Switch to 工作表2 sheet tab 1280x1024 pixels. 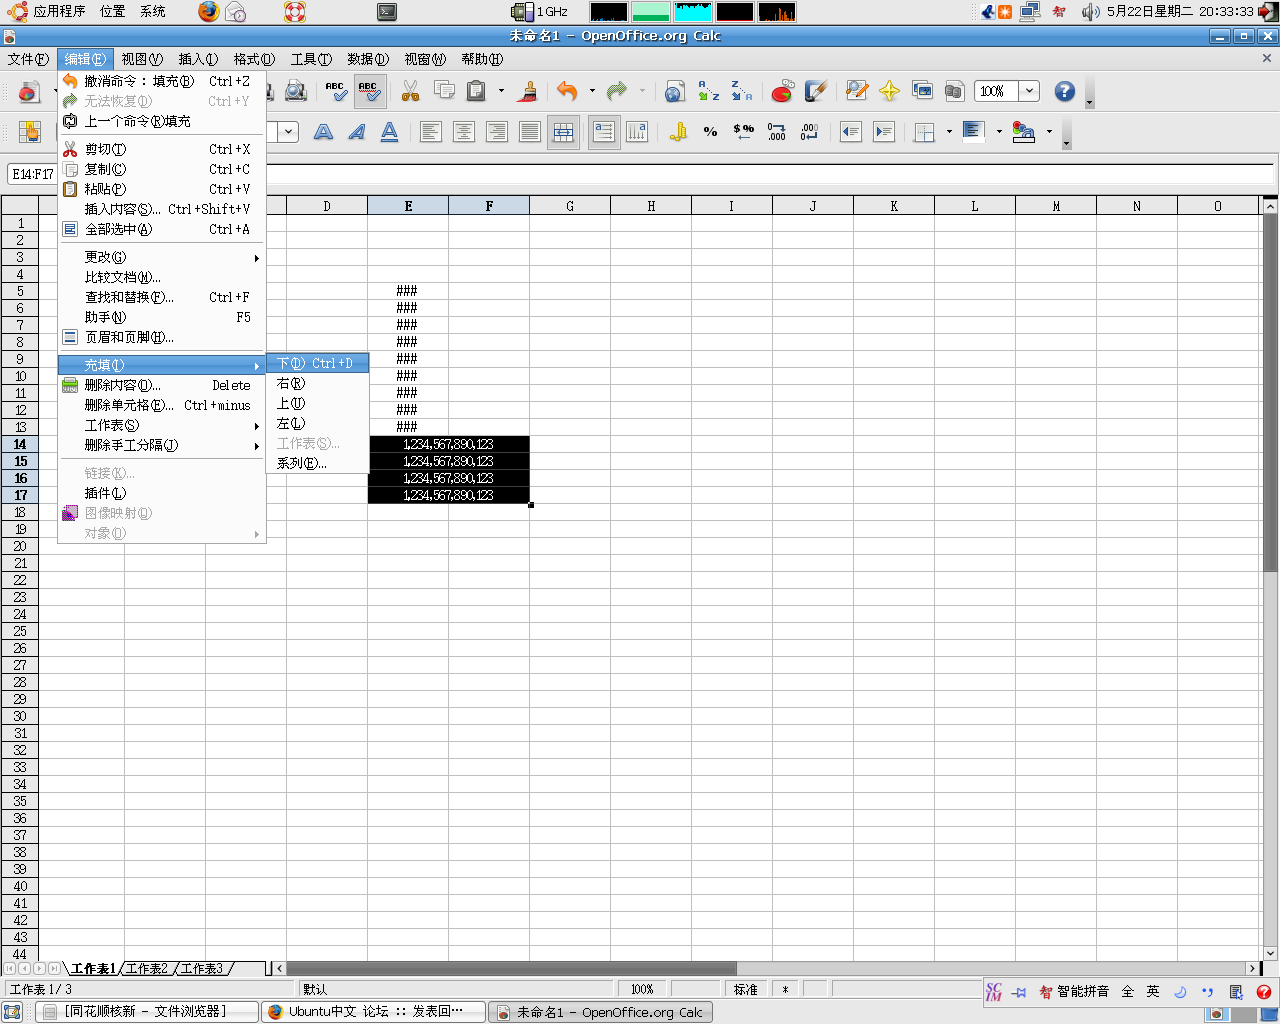(x=147, y=969)
